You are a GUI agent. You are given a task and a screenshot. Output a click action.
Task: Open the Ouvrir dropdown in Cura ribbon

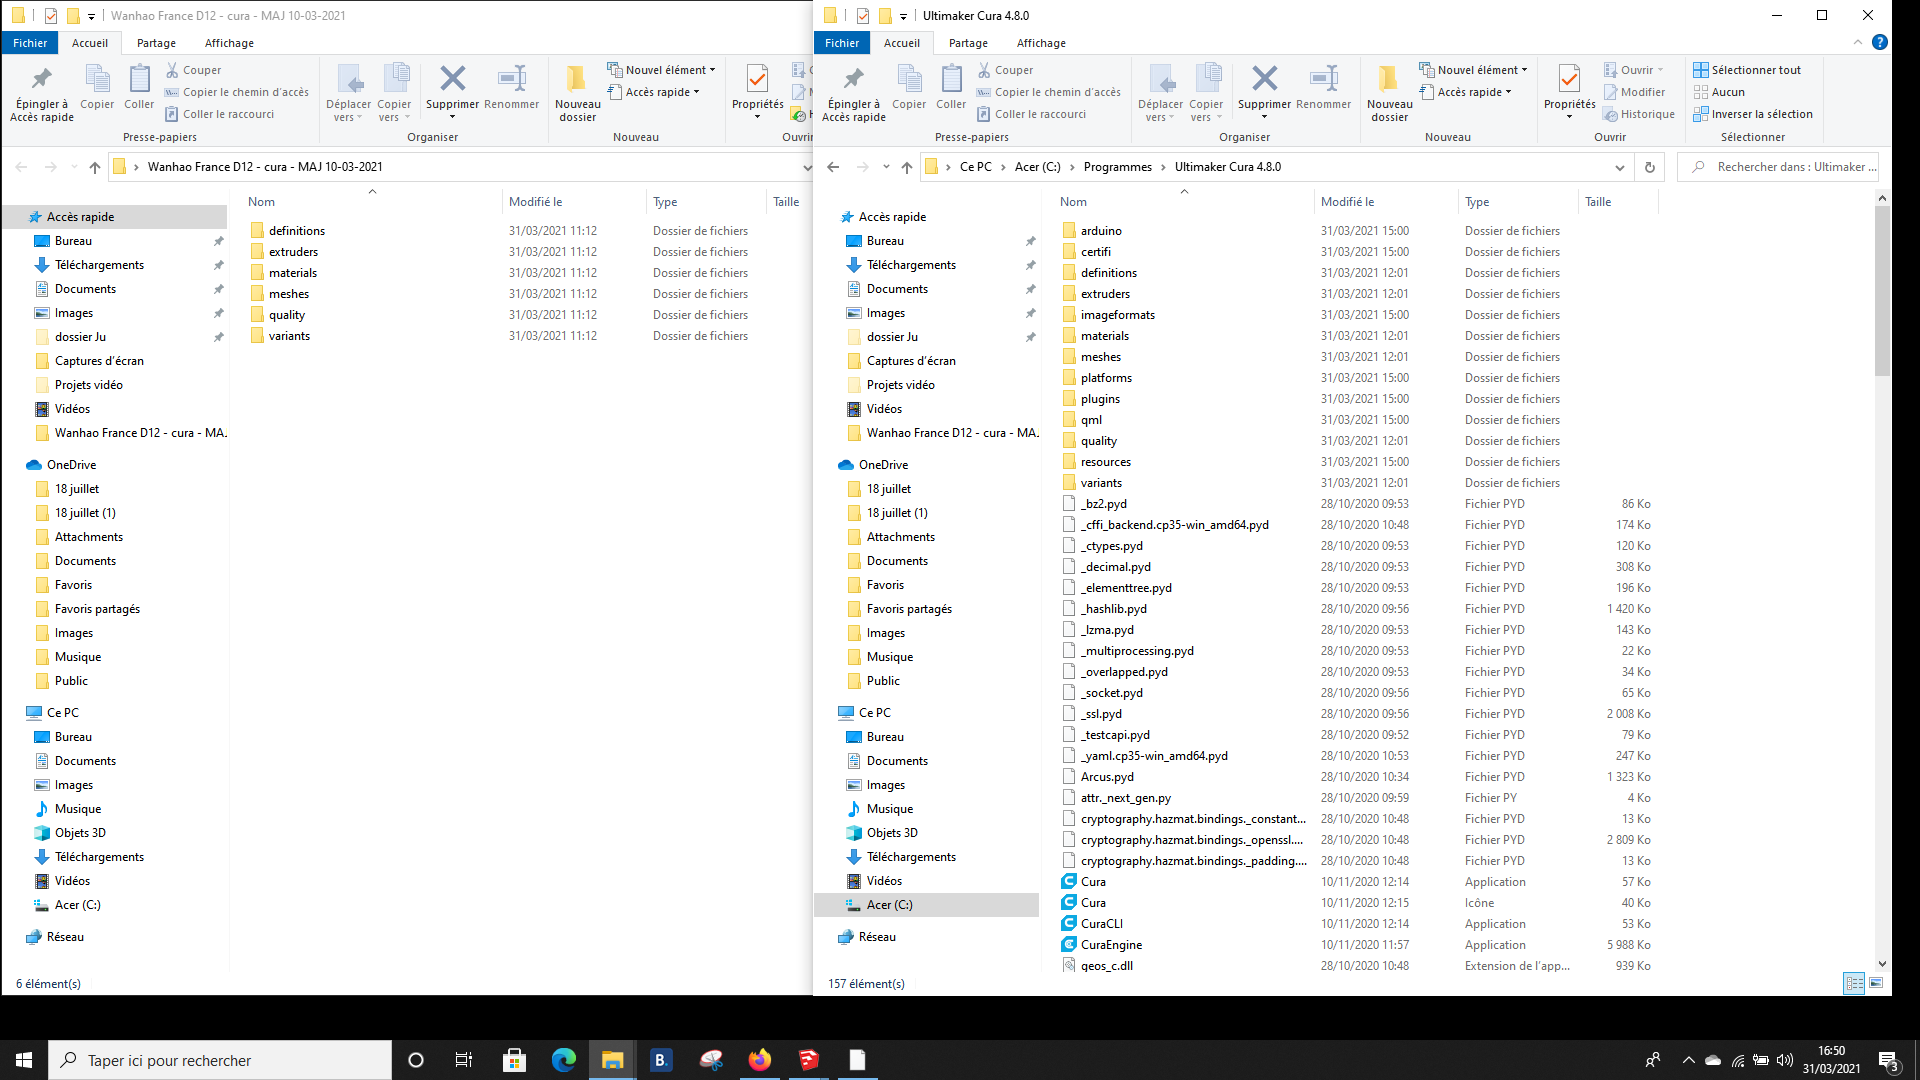[1634, 70]
